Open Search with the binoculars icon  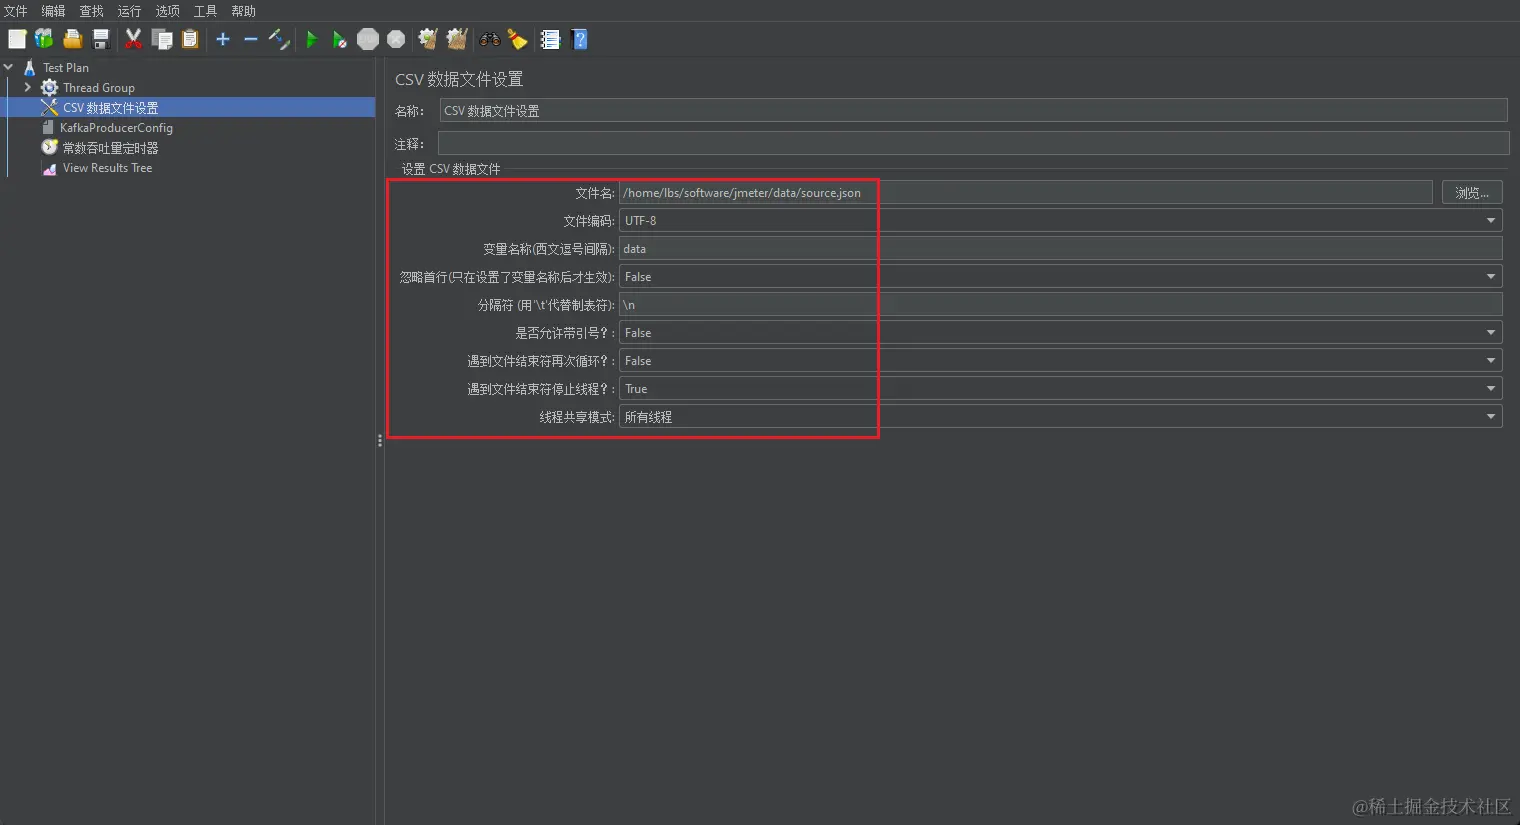click(x=490, y=39)
